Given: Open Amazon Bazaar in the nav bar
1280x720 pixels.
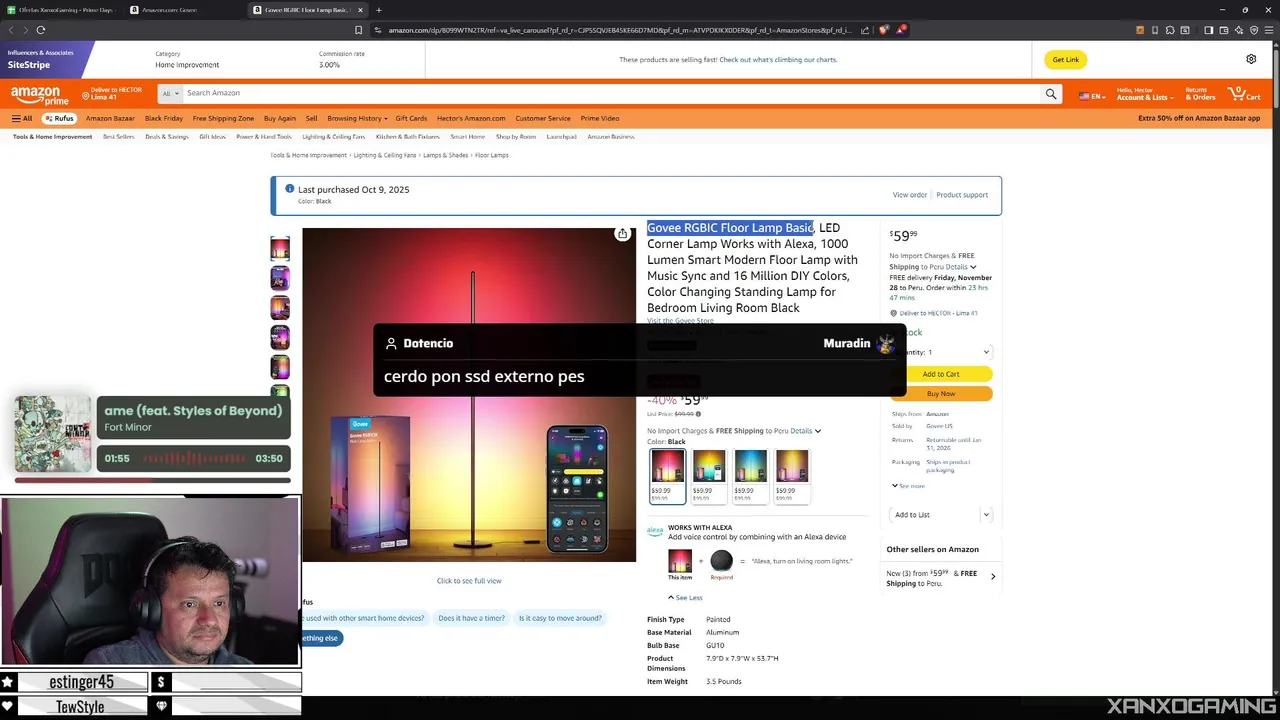Looking at the screenshot, I should tap(110, 118).
